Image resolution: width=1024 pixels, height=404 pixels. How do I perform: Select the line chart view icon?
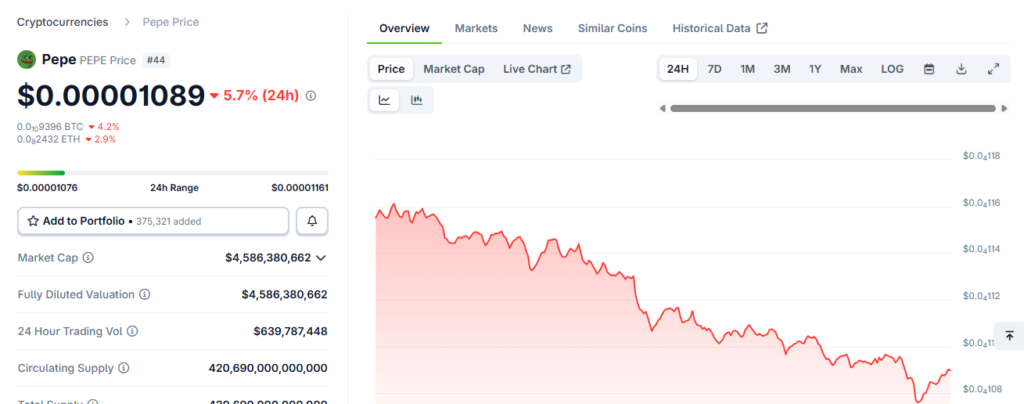pyautogui.click(x=385, y=100)
